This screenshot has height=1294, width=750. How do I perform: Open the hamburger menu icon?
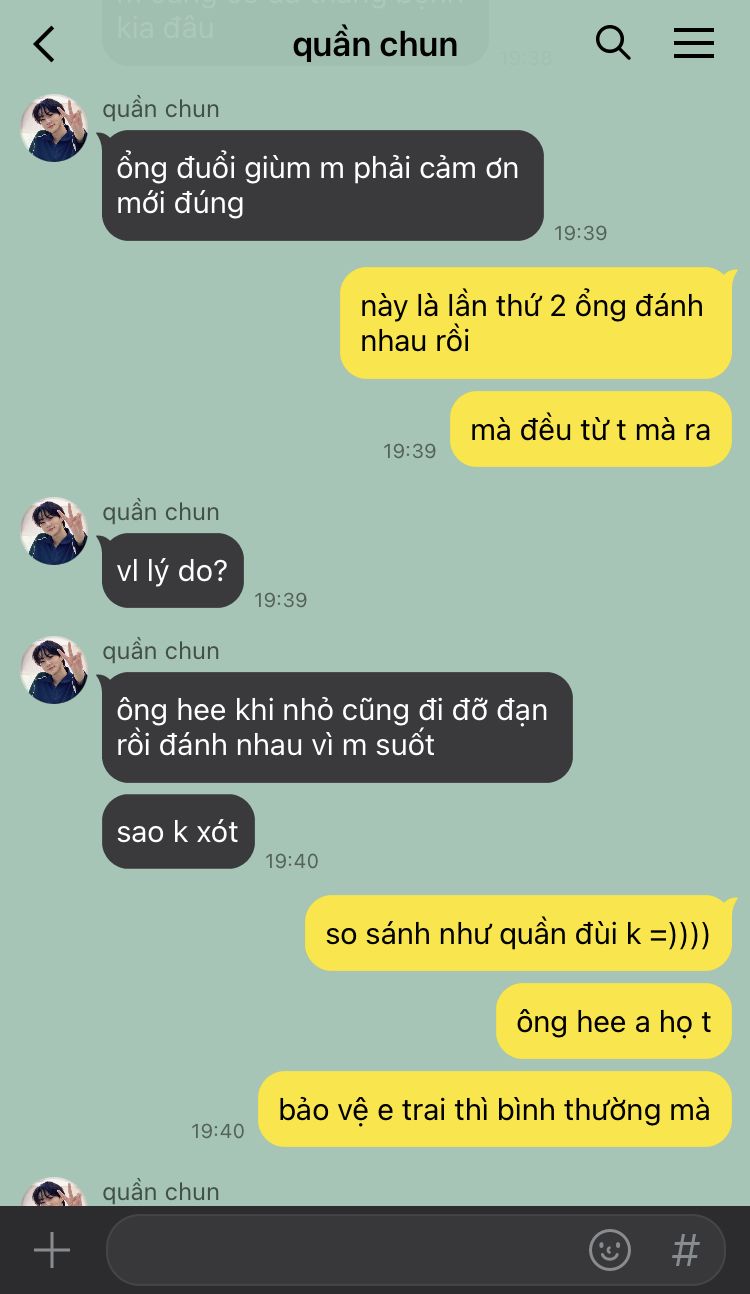click(x=693, y=43)
